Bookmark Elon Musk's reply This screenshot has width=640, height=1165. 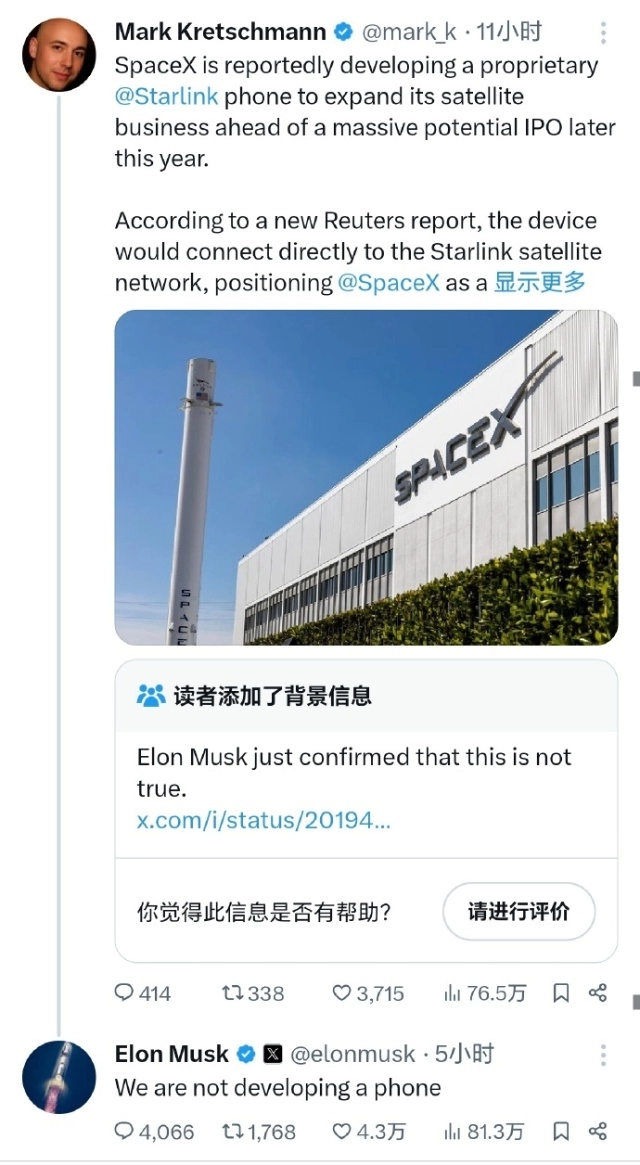[x=561, y=1132]
